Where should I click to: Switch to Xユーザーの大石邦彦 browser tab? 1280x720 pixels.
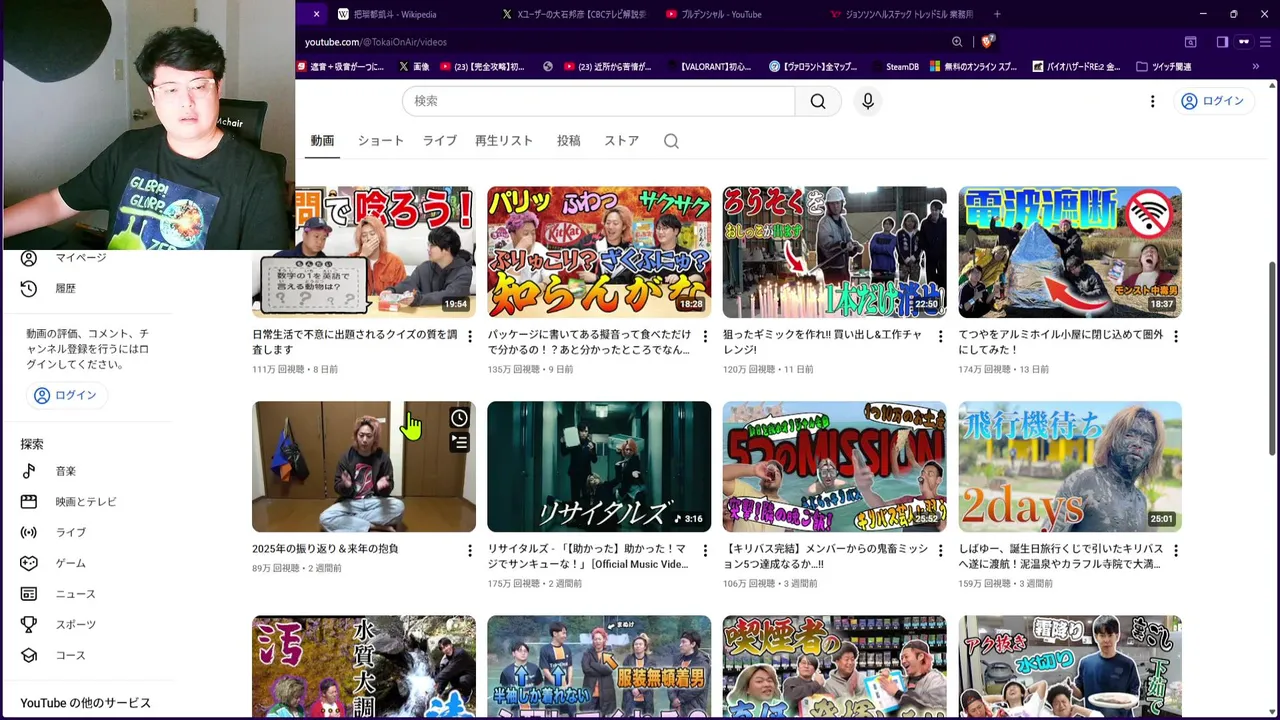pos(573,14)
